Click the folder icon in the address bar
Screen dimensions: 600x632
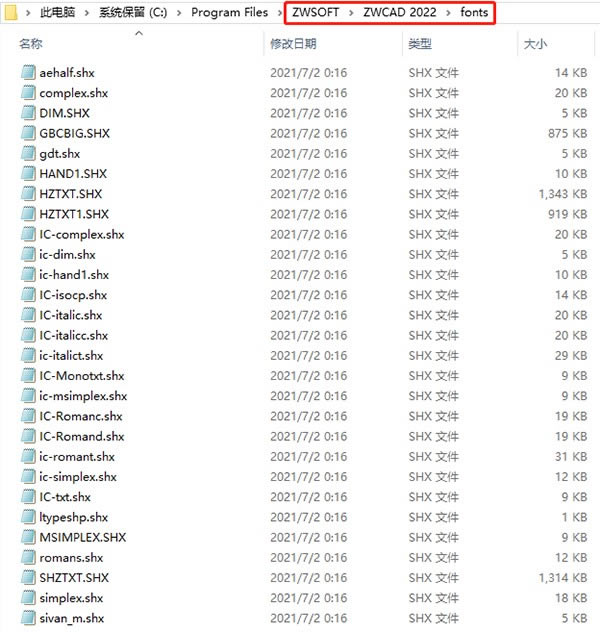pyautogui.click(x=14, y=13)
